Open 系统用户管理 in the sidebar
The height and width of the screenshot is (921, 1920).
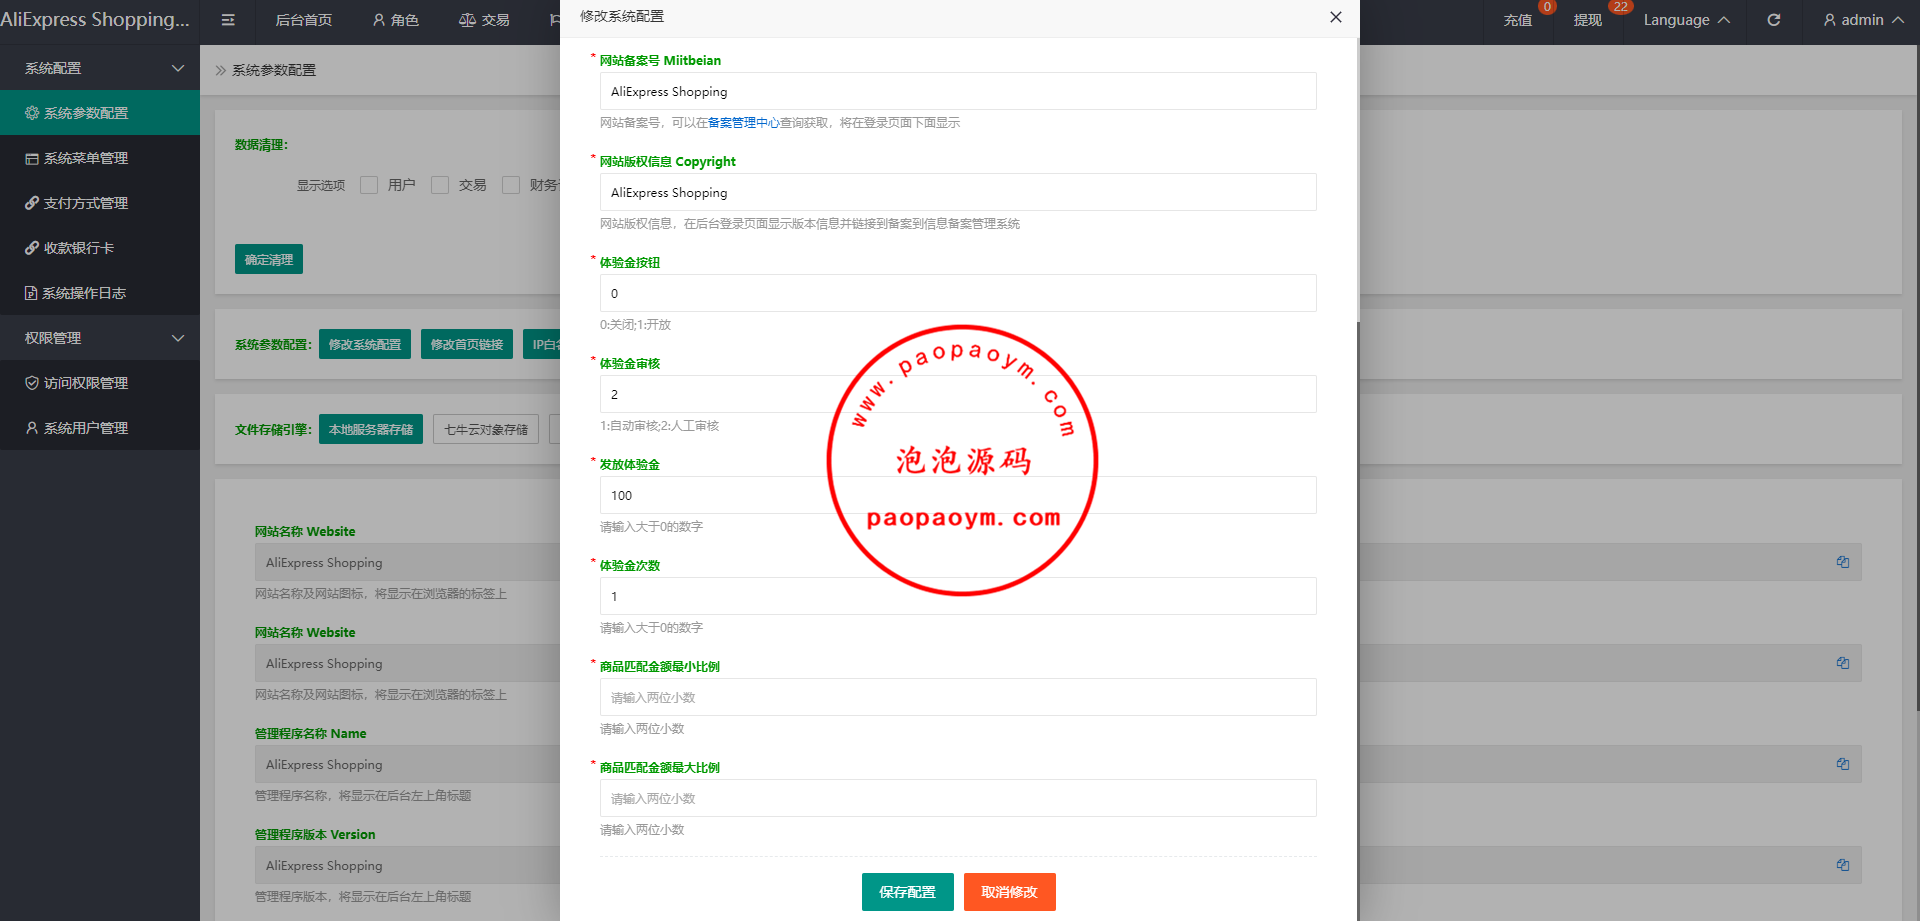pyautogui.click(x=86, y=428)
